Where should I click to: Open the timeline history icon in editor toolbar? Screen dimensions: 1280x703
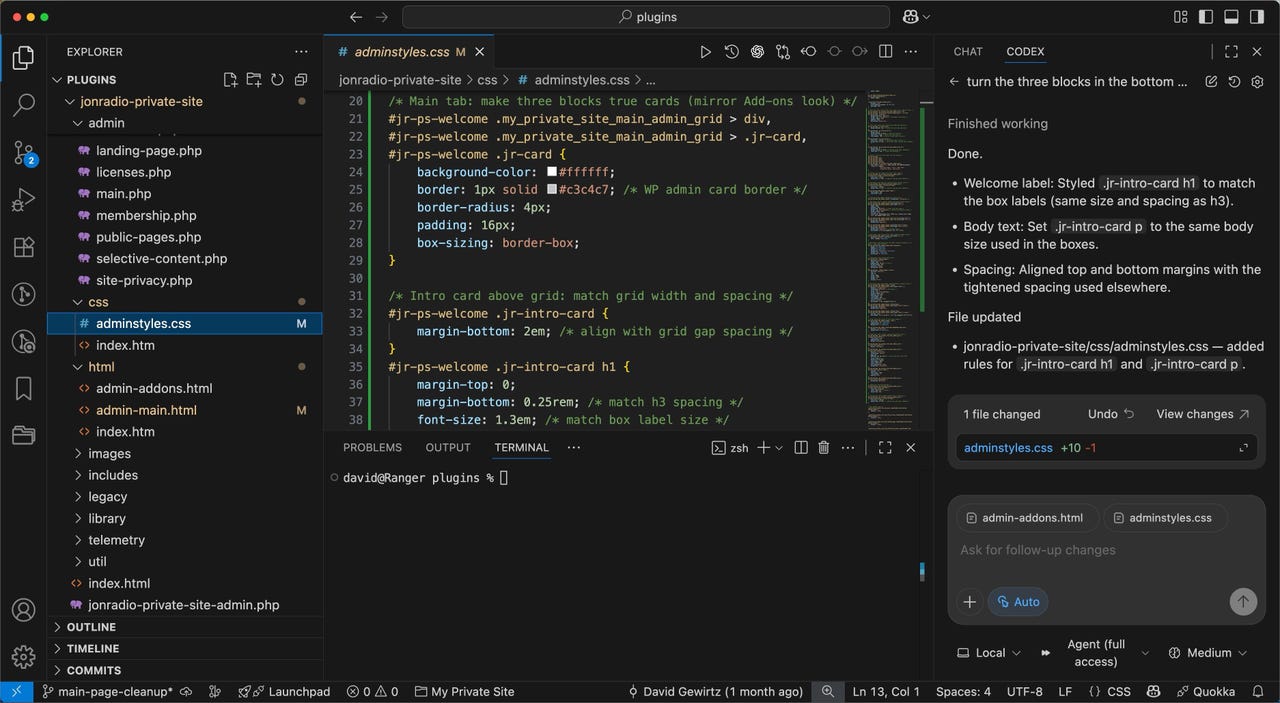pos(731,52)
